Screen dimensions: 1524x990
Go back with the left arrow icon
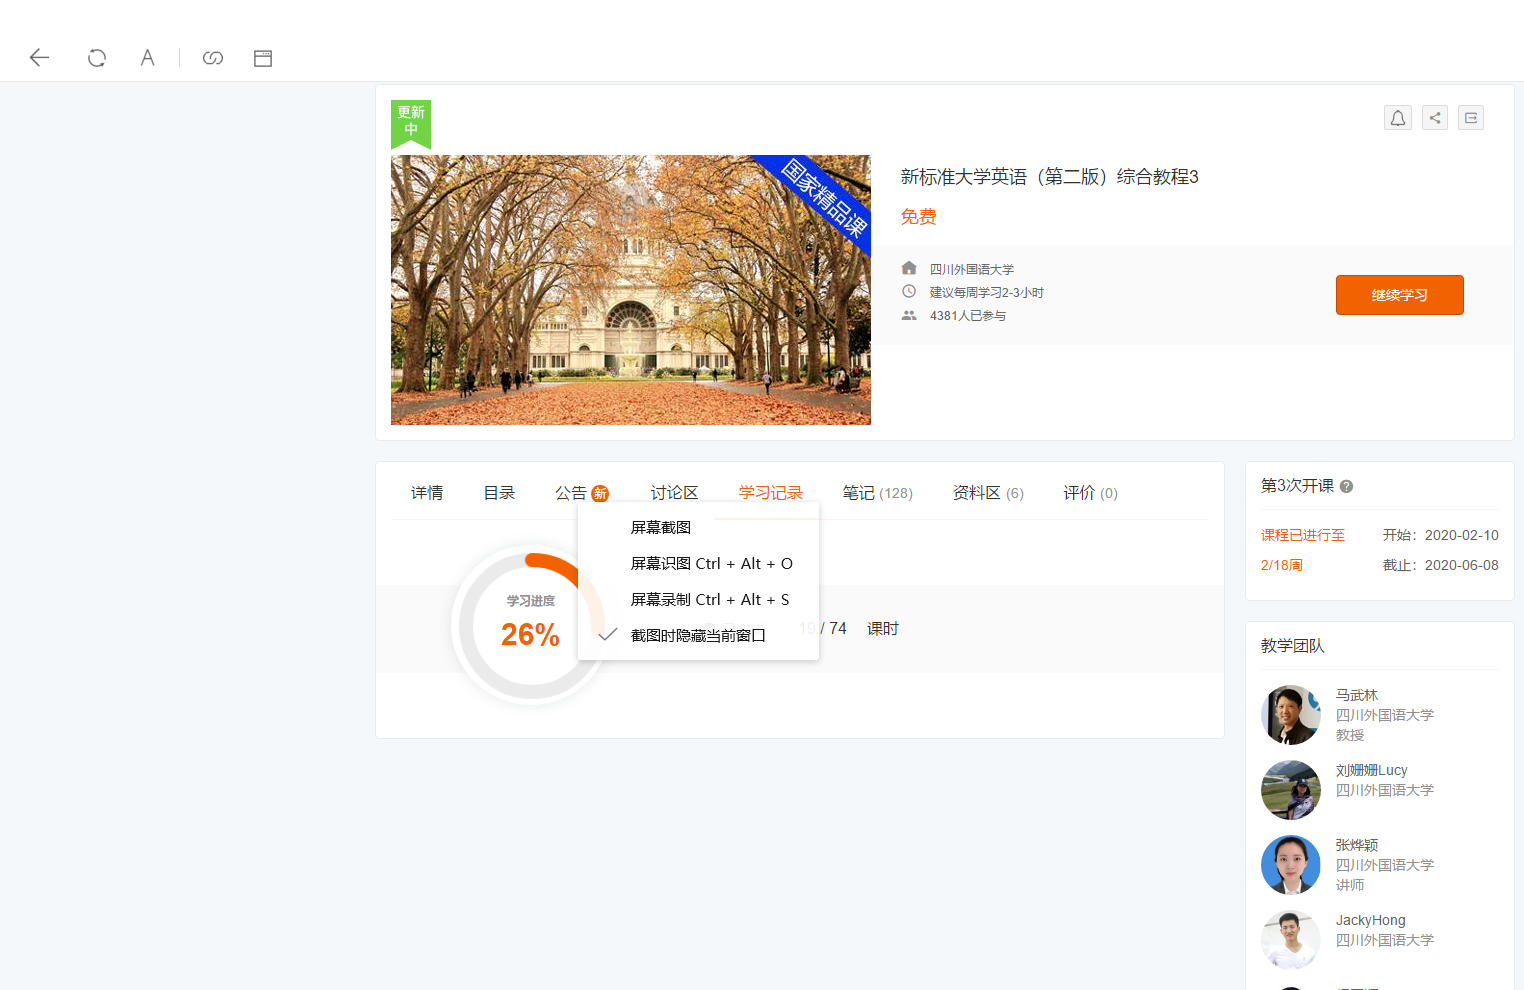click(39, 58)
